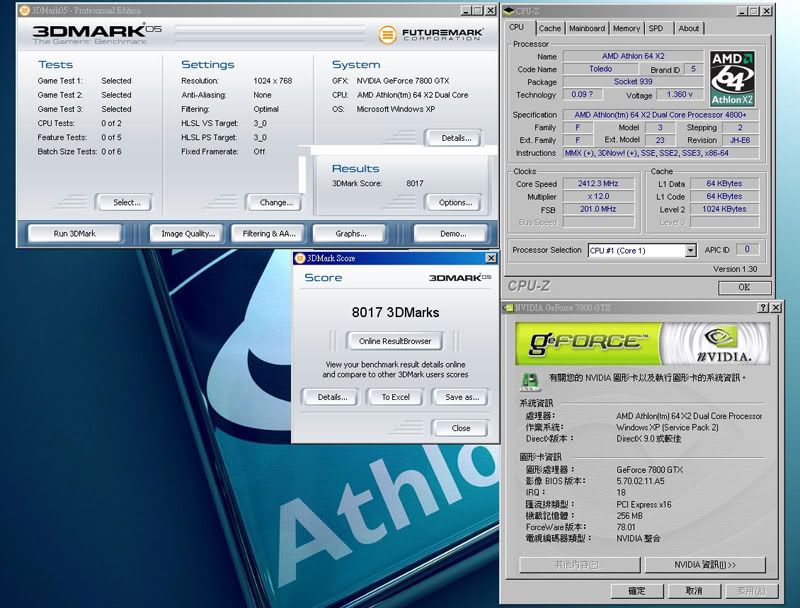Click the GFX NVIDIA GeForce 7800 GTX text
This screenshot has width=800, height=608.
click(403, 81)
